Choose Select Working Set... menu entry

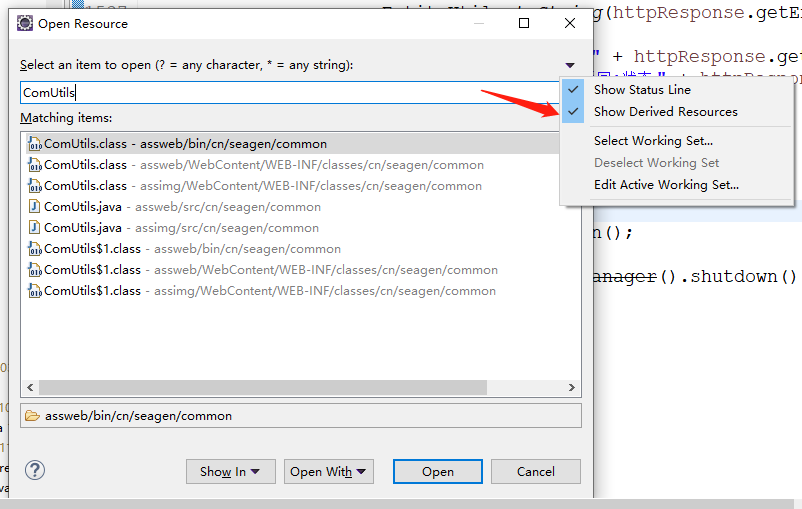(x=653, y=141)
